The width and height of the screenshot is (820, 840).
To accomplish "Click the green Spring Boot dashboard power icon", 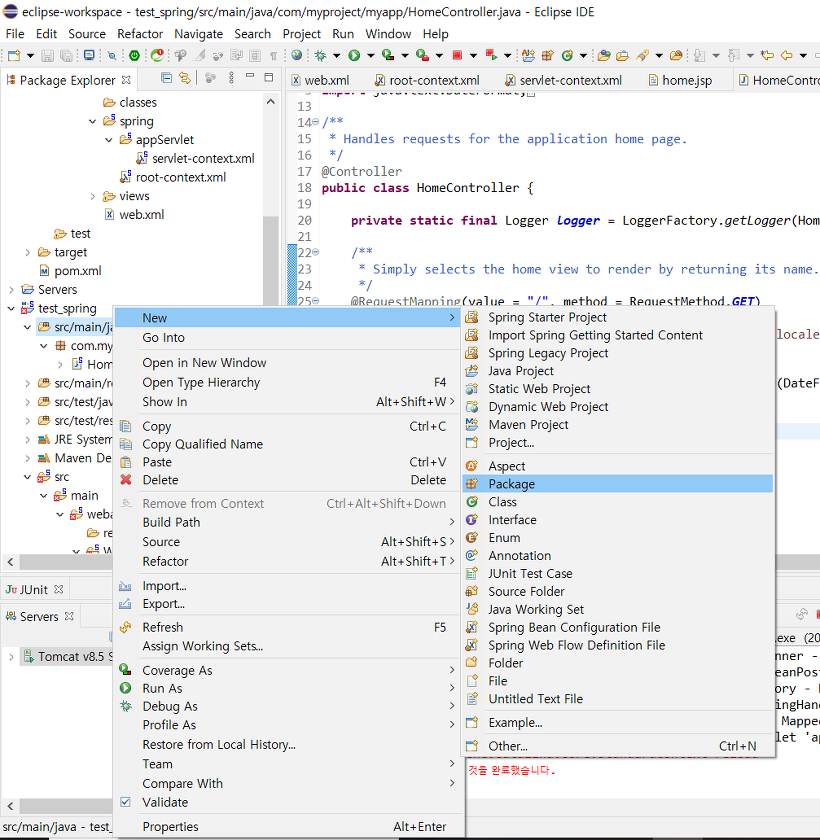I will pyautogui.click(x=134, y=55).
